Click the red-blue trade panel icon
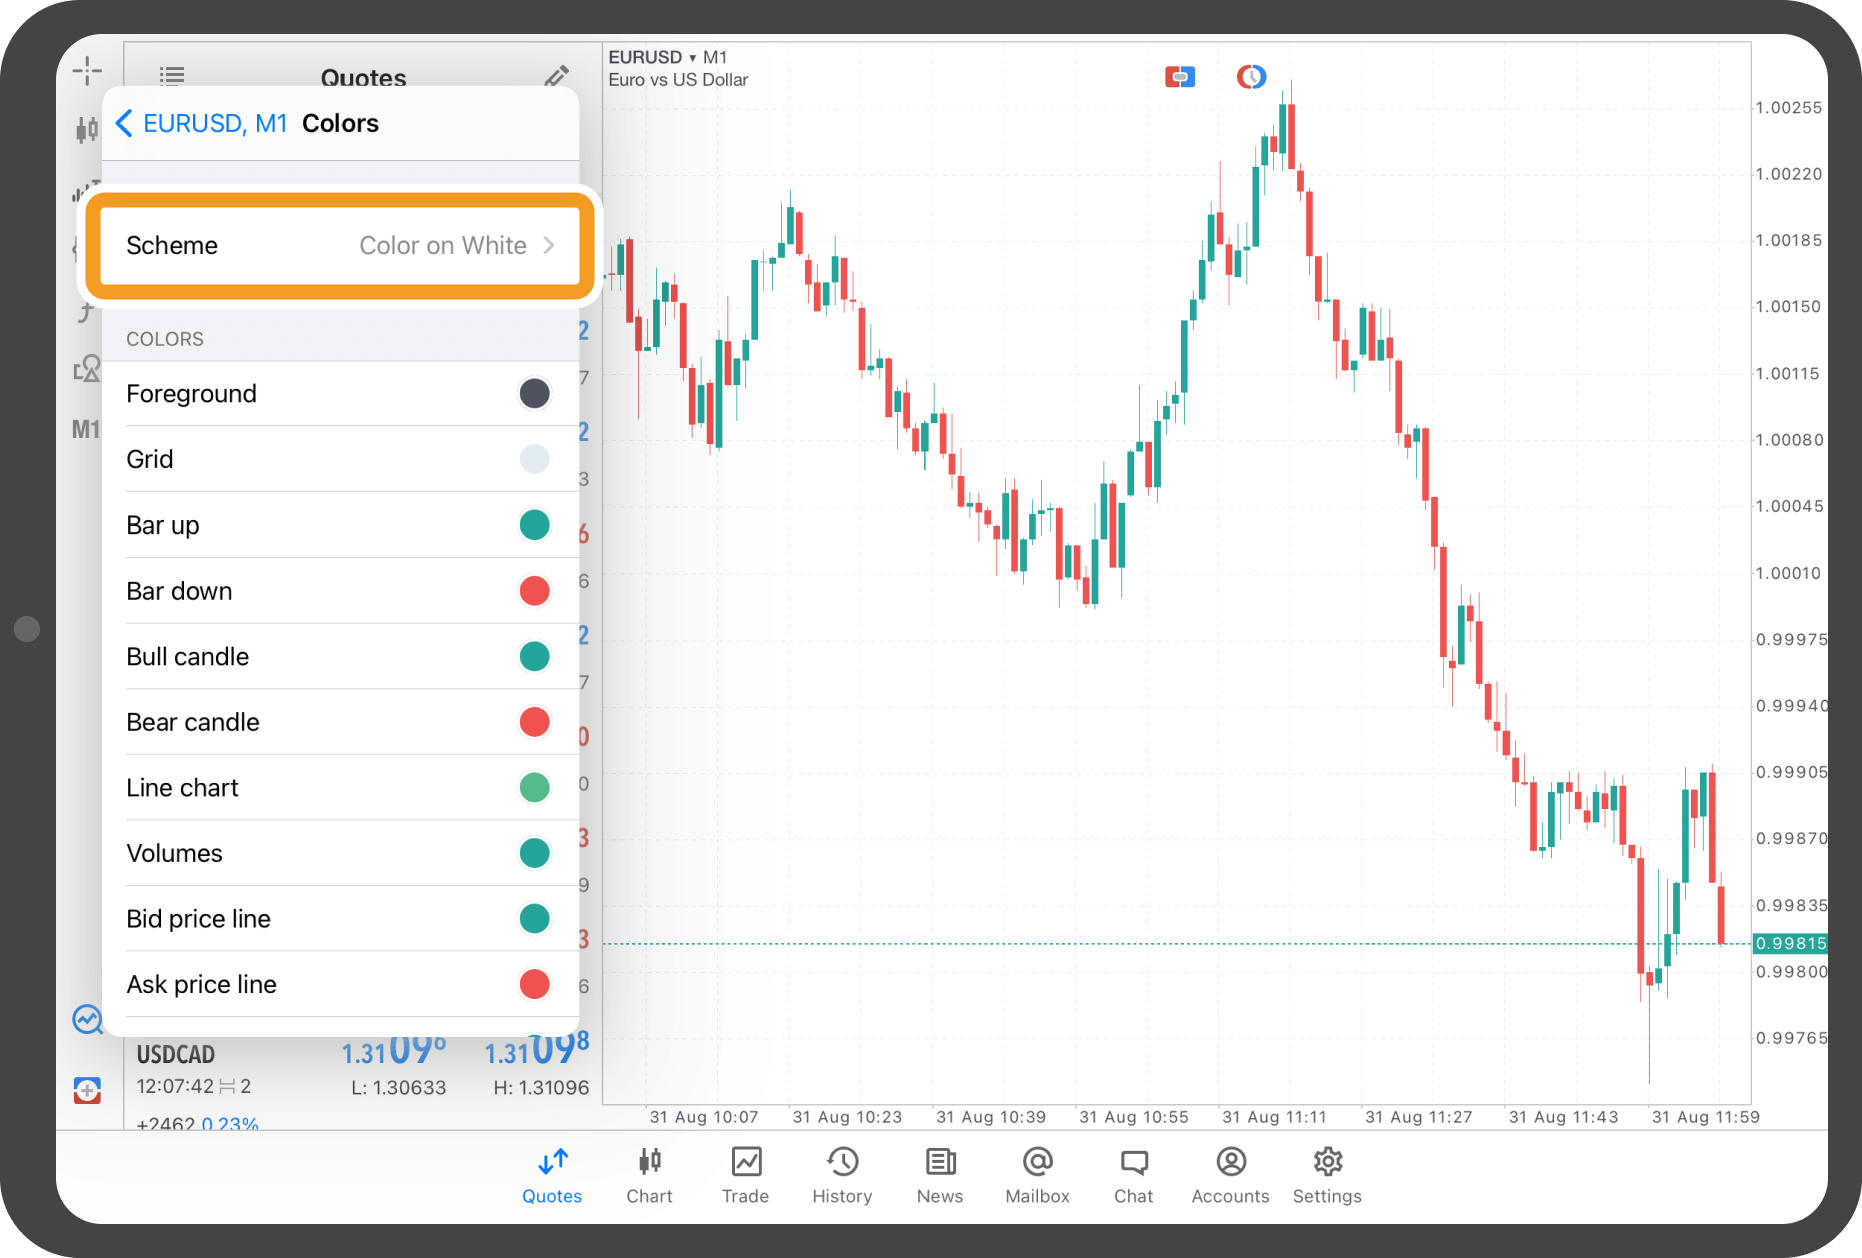The width and height of the screenshot is (1862, 1258). (x=1180, y=77)
